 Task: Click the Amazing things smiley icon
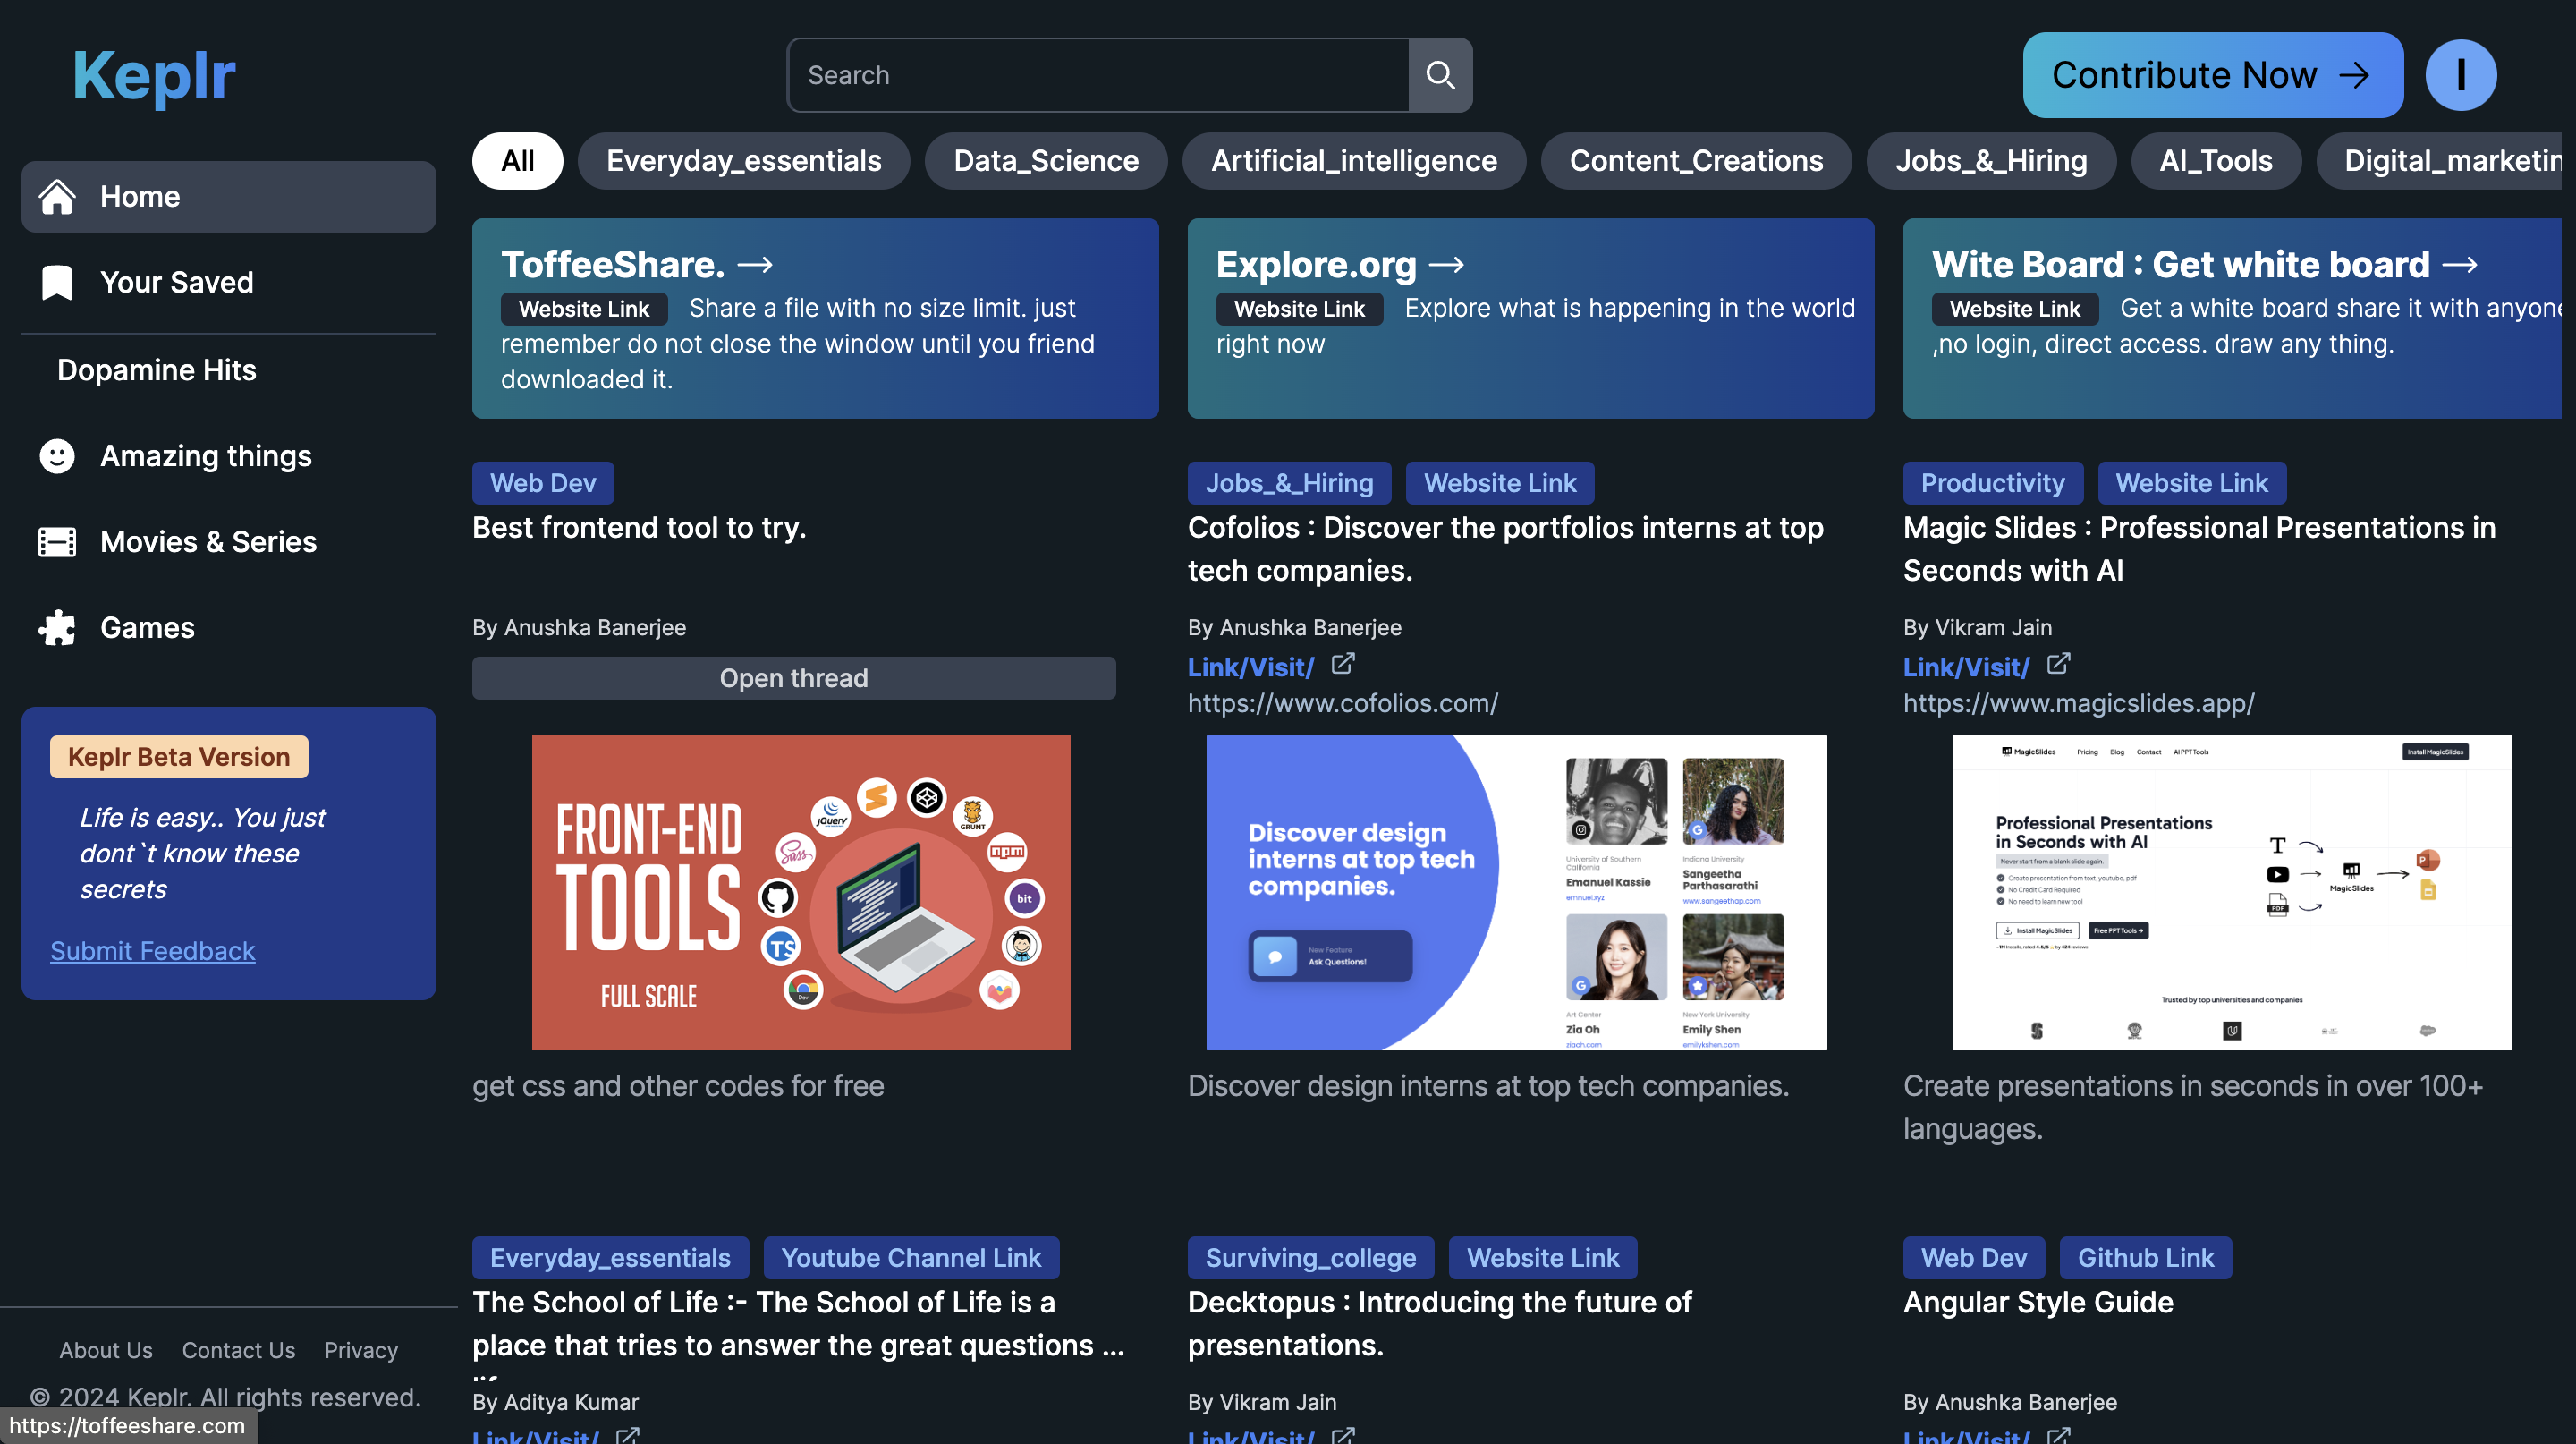point(57,456)
